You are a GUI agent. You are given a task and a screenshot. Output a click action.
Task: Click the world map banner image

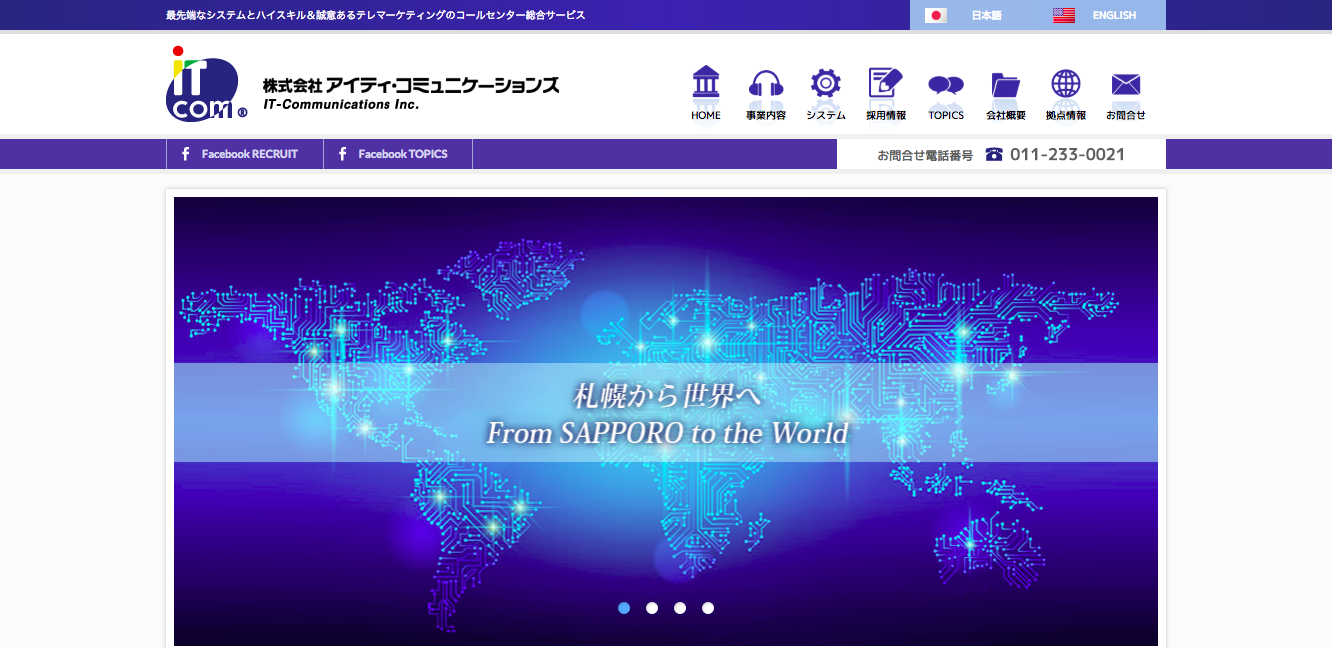point(666,300)
